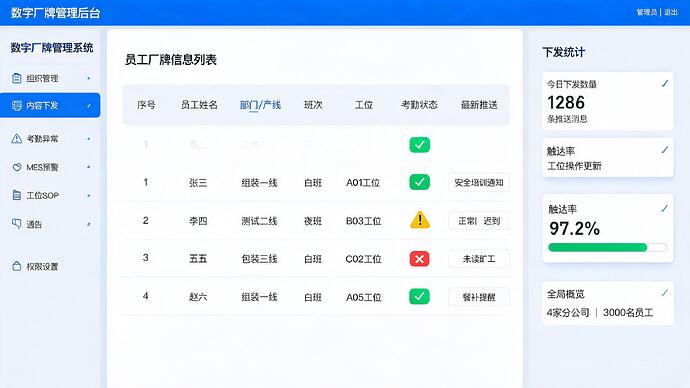Click the C02工位 cell
This screenshot has height=388, width=690.
click(363, 259)
